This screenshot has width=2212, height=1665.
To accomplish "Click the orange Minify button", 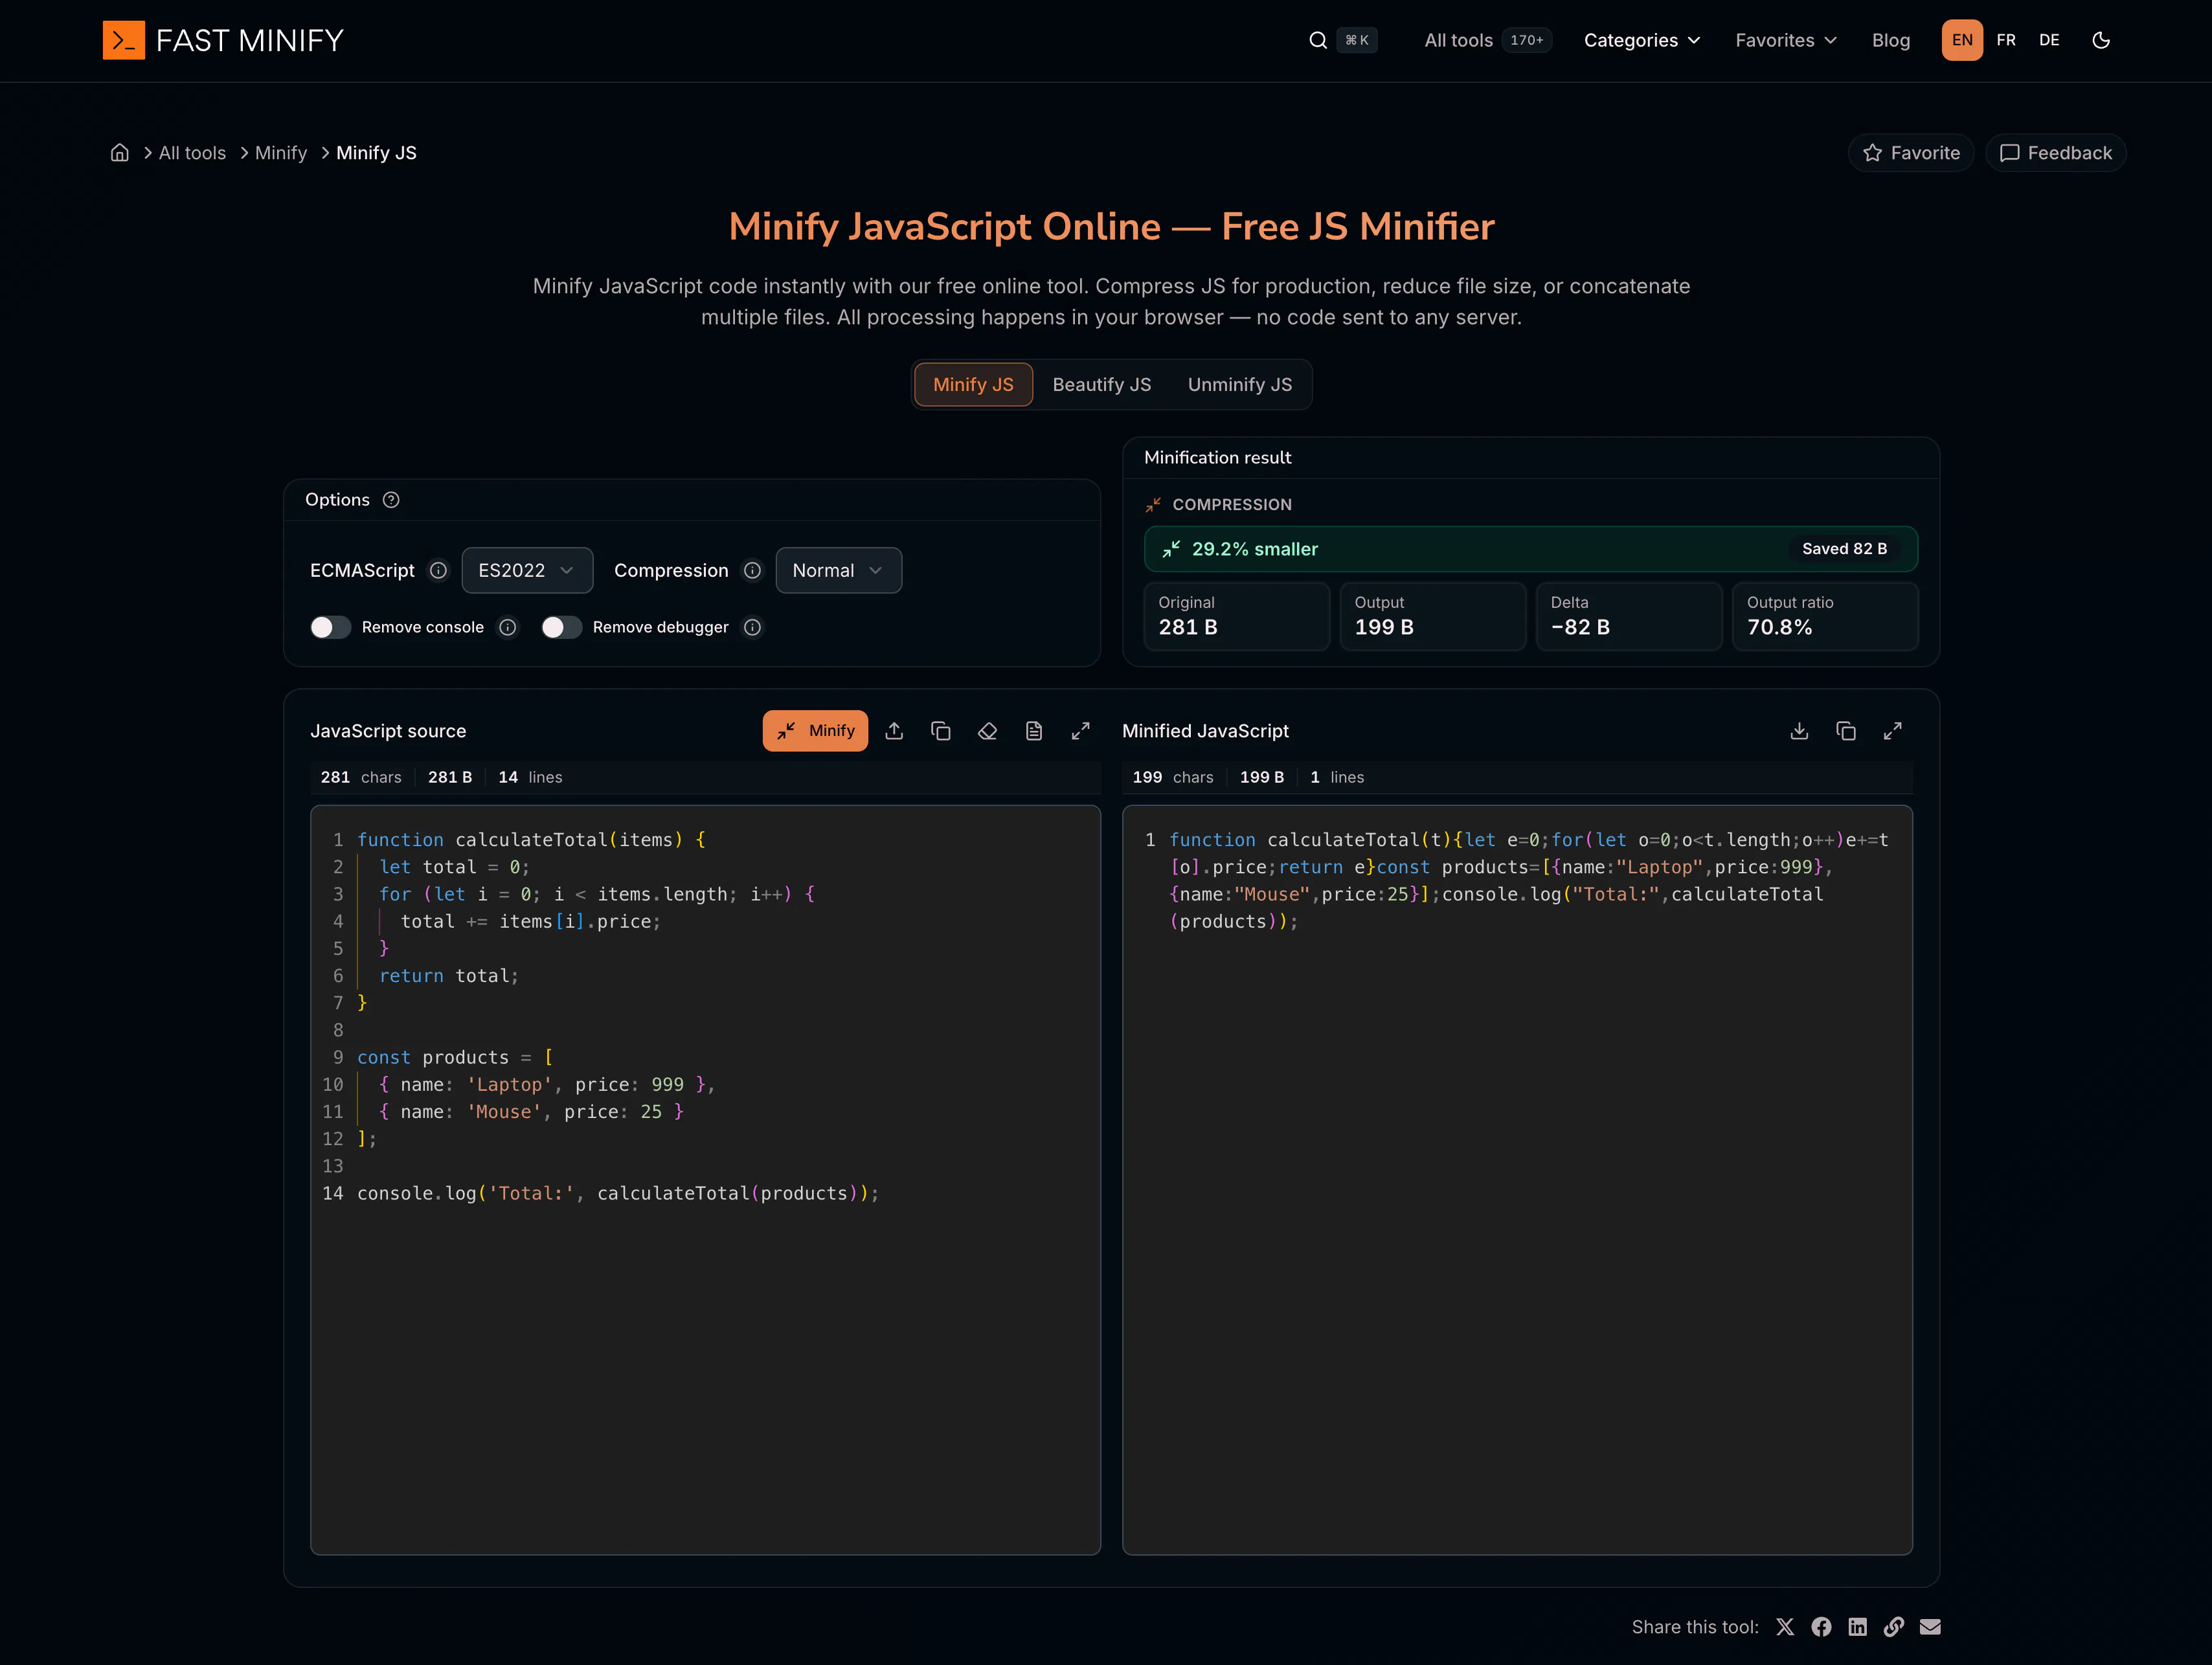I will 815,731.
